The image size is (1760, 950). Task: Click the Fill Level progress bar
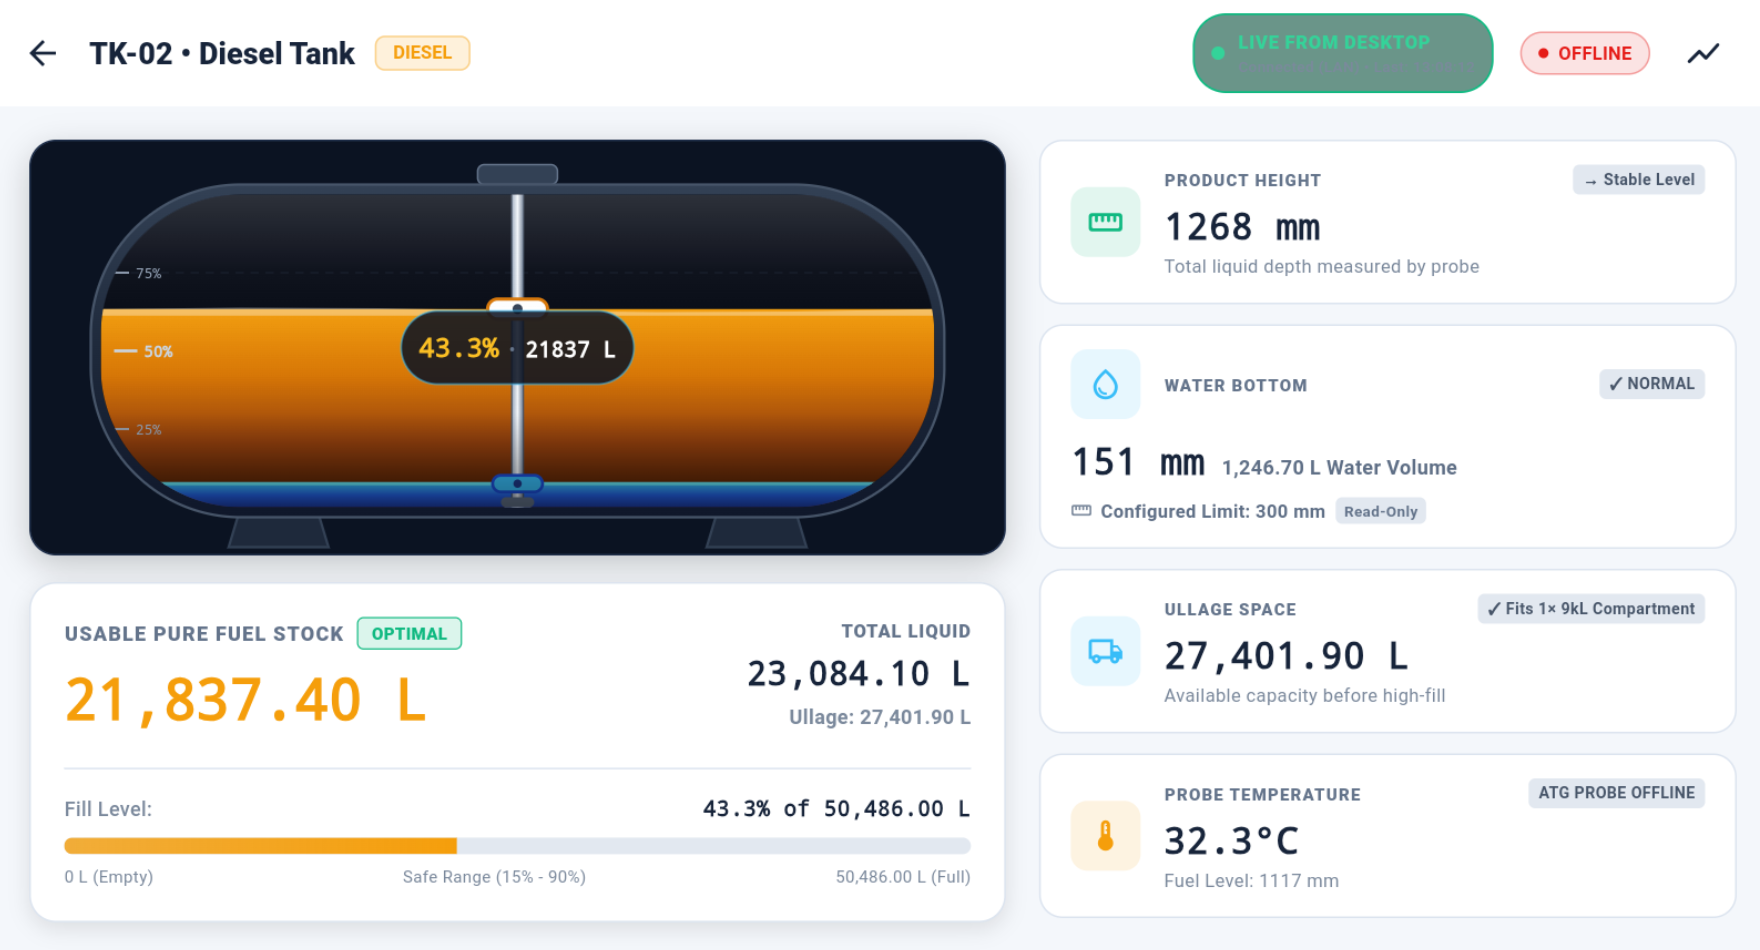(517, 846)
